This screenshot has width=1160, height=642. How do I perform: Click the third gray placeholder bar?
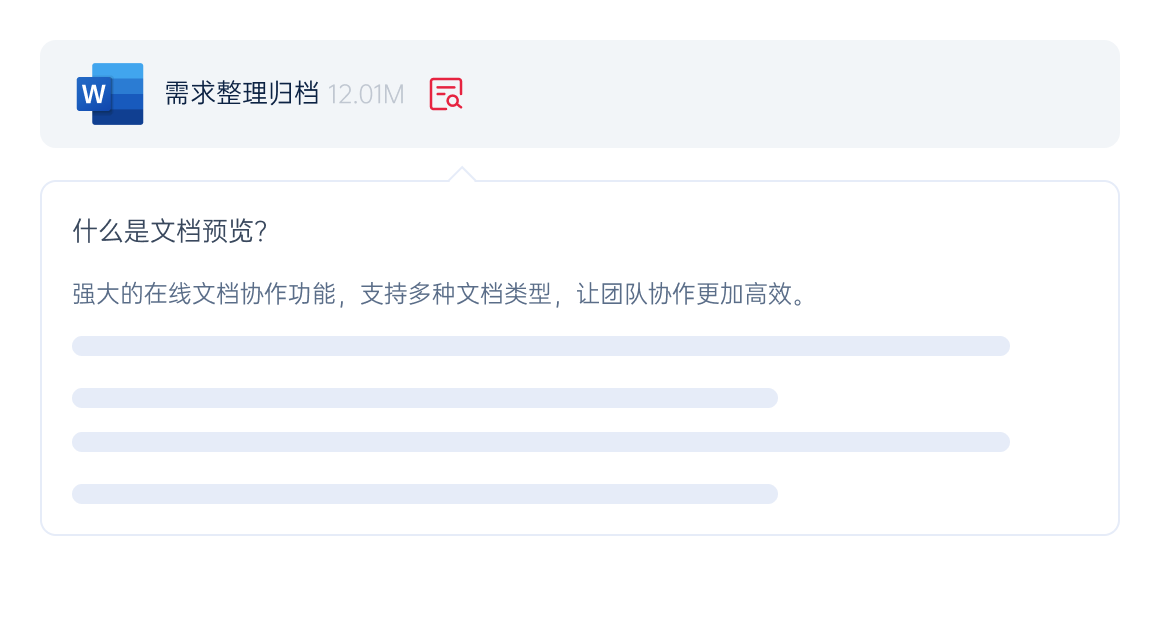tap(540, 441)
